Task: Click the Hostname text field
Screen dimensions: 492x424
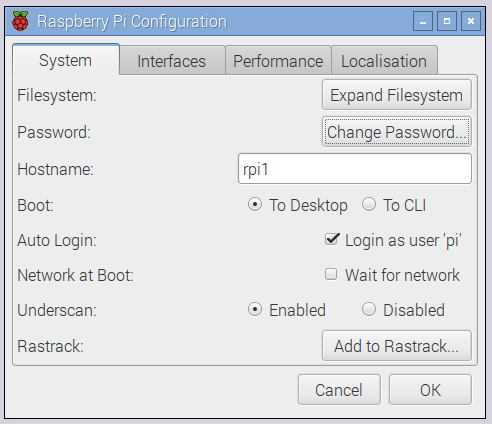Action: click(x=355, y=169)
